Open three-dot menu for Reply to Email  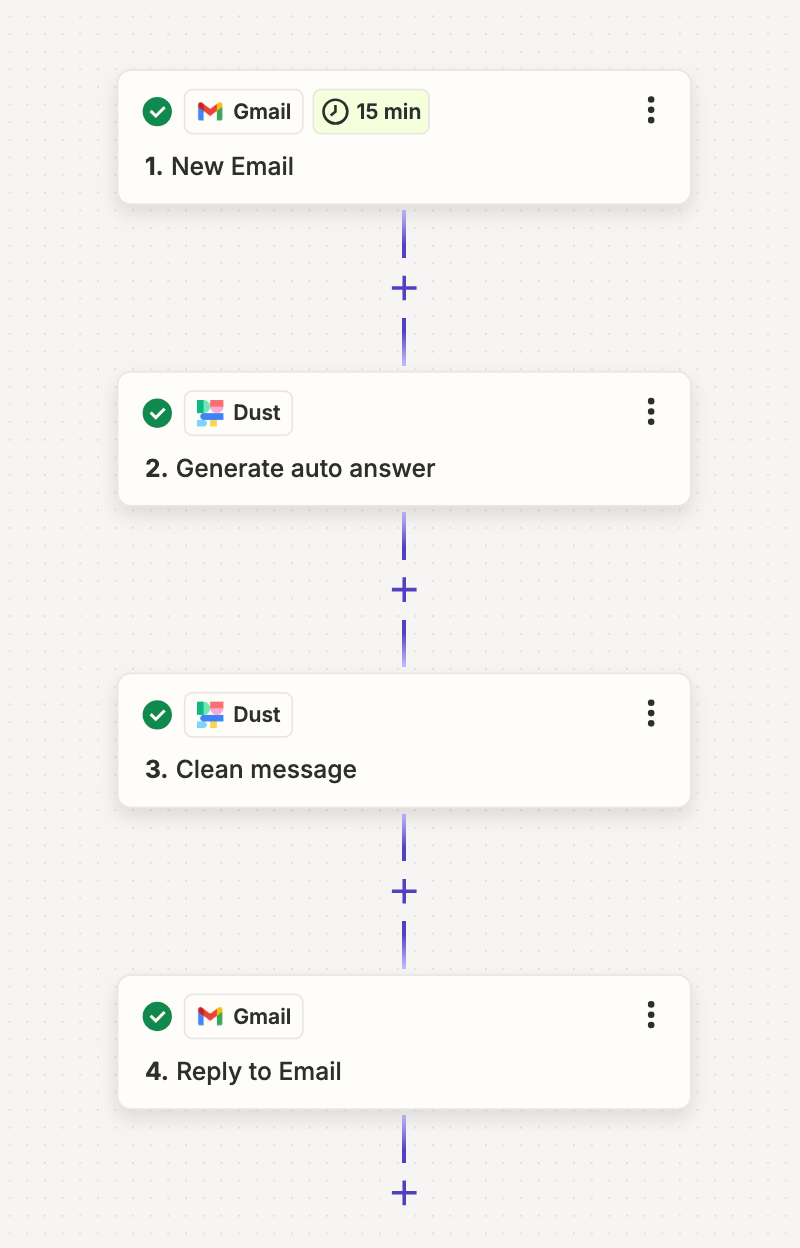tap(651, 1015)
